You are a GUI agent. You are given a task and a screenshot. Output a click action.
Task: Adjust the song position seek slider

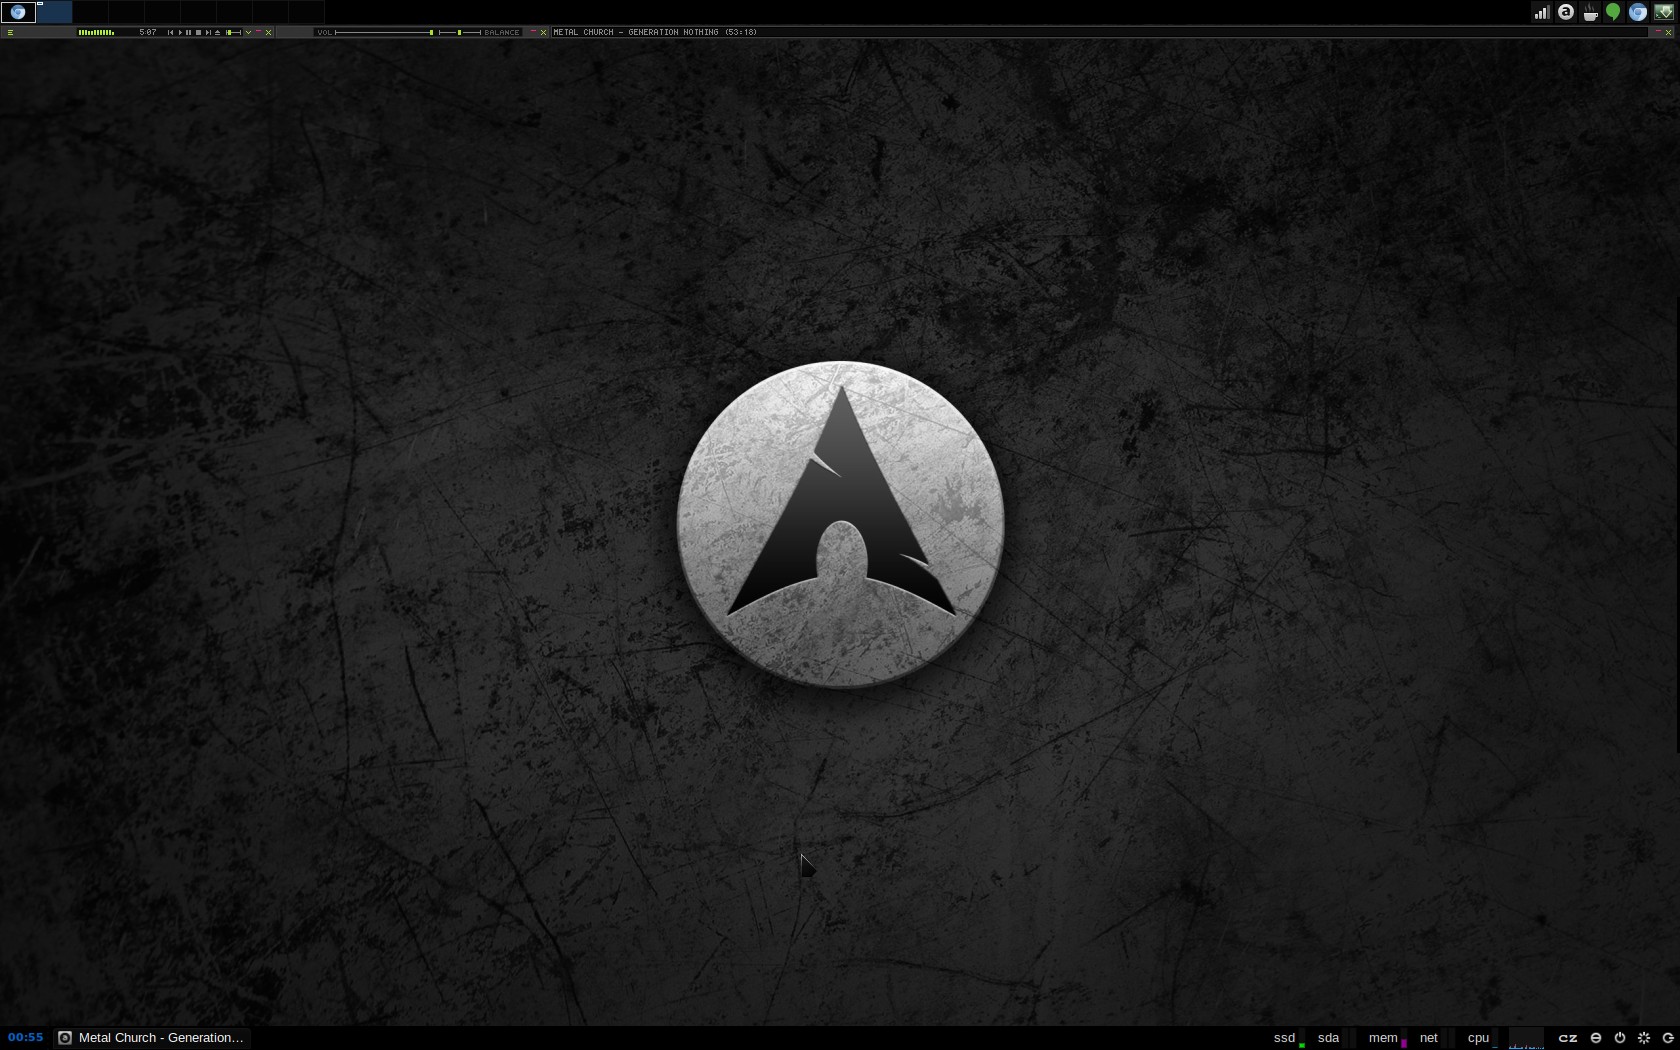[x=233, y=32]
